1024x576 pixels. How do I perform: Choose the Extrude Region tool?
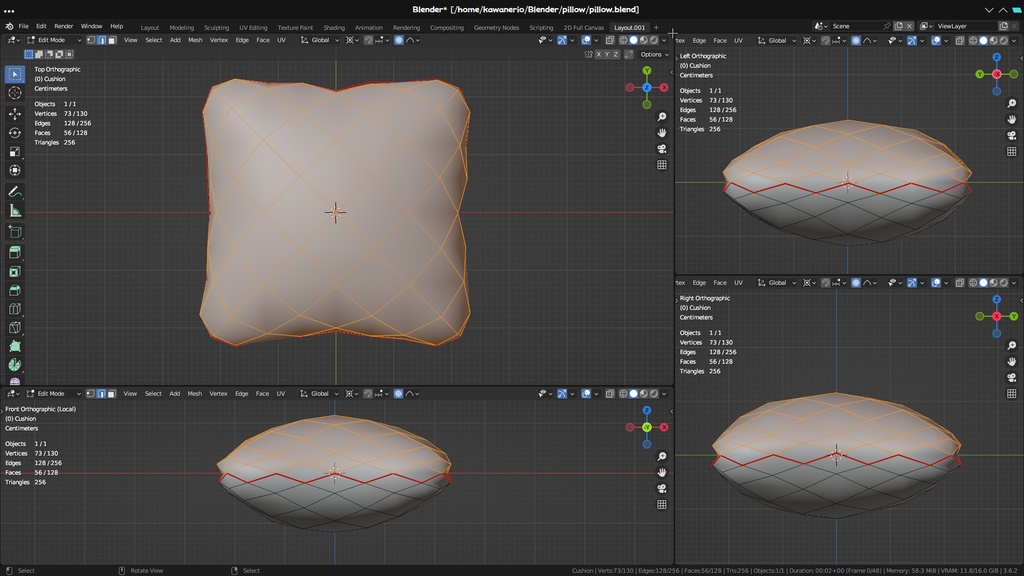tap(15, 252)
